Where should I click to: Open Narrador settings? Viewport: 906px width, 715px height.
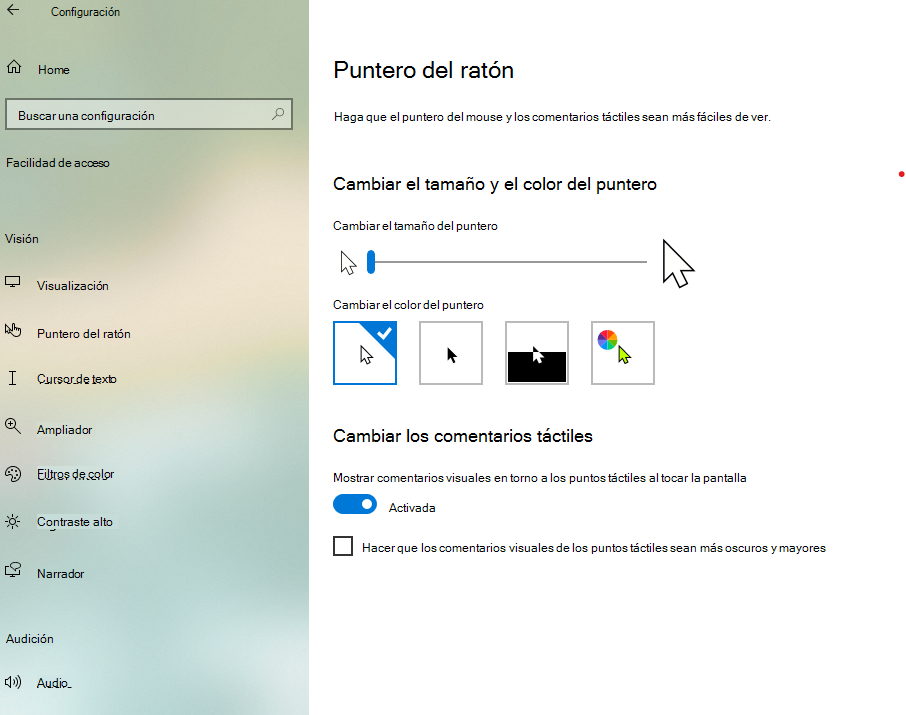click(x=61, y=573)
